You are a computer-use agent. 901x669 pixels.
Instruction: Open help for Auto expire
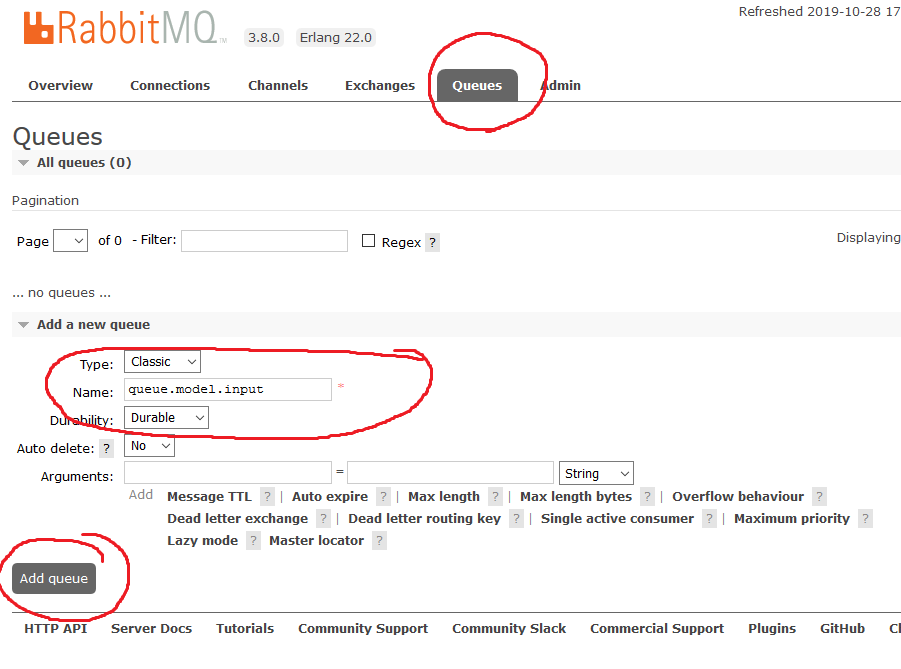pyautogui.click(x=383, y=497)
